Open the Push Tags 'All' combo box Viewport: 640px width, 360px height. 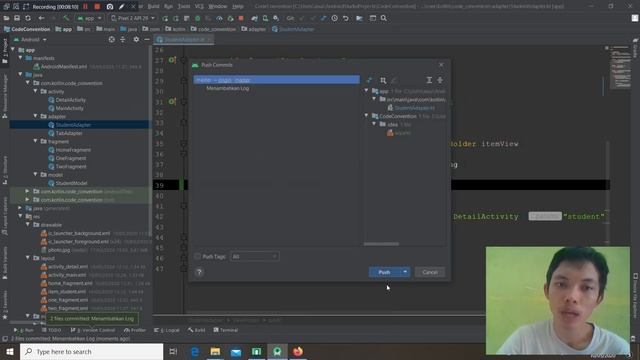pyautogui.click(x=254, y=256)
